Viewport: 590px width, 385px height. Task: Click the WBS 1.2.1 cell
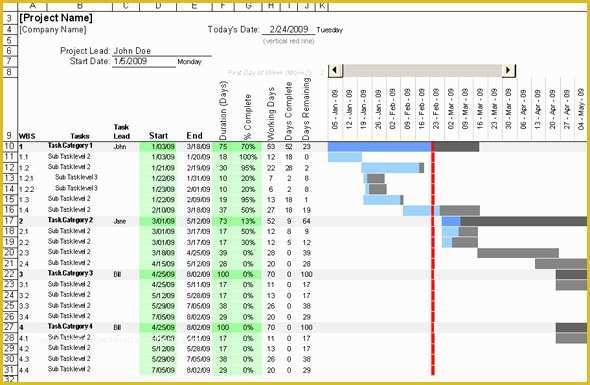point(26,179)
